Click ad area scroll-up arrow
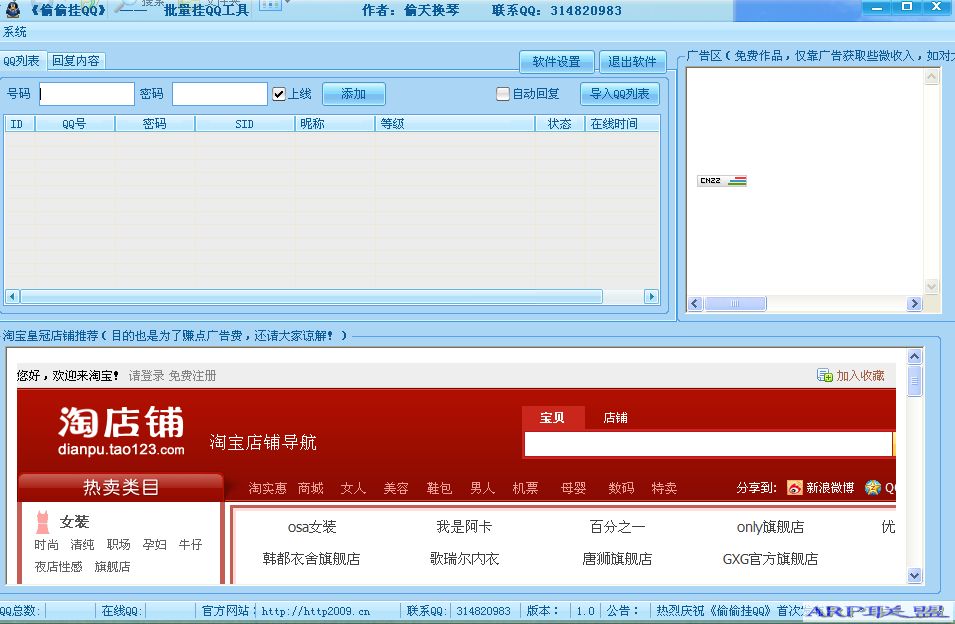 [931, 77]
